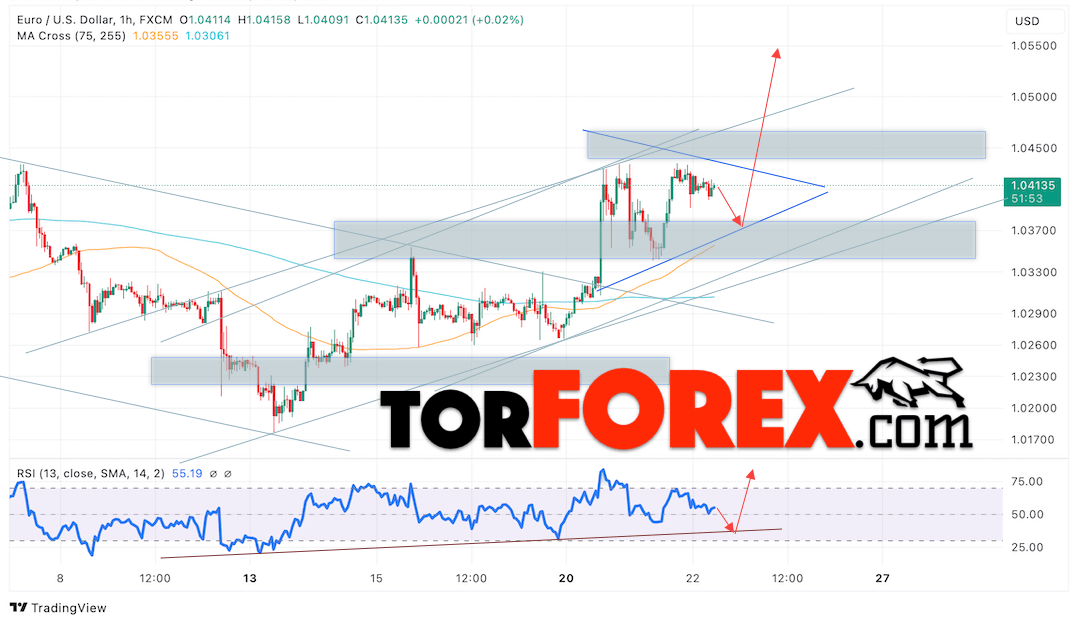Image resolution: width=1078 pixels, height=624 pixels.
Task: Click the 75.00 RSI axis label
Action: pos(1027,482)
